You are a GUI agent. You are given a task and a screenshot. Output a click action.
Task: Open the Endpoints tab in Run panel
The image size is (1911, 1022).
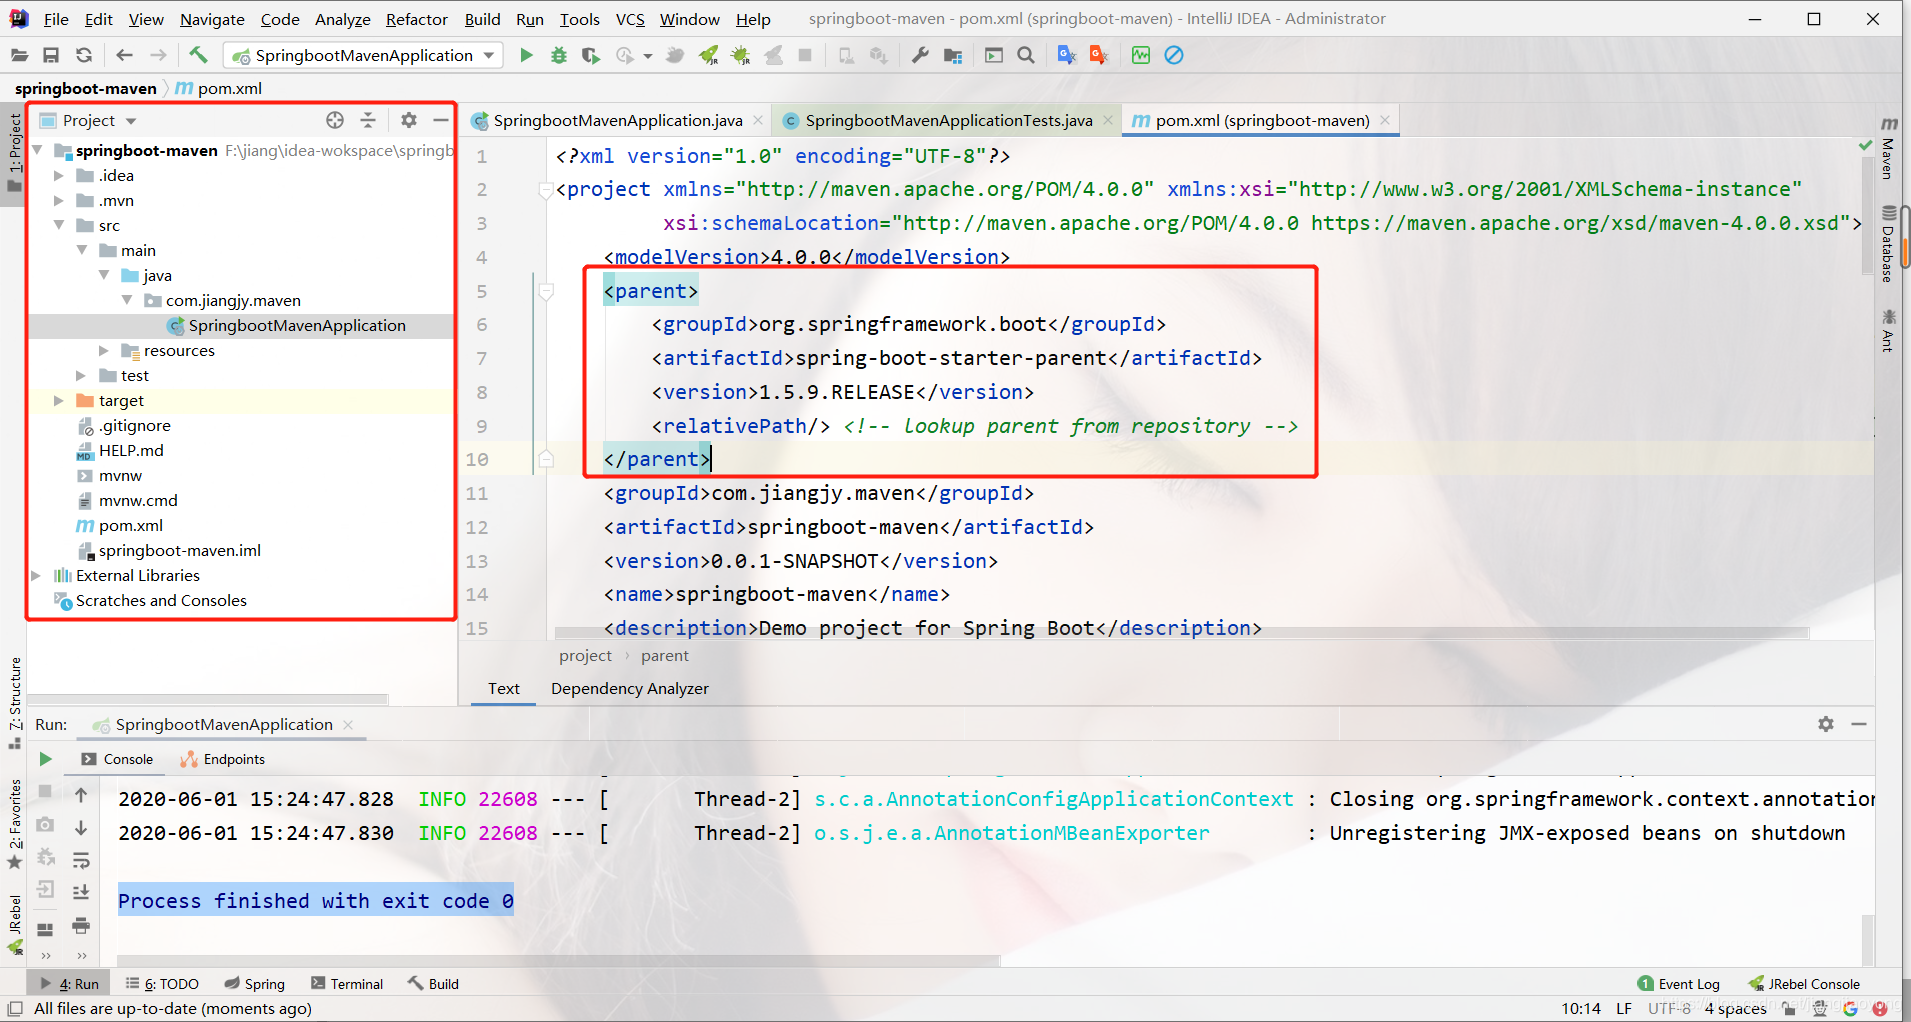click(x=223, y=759)
